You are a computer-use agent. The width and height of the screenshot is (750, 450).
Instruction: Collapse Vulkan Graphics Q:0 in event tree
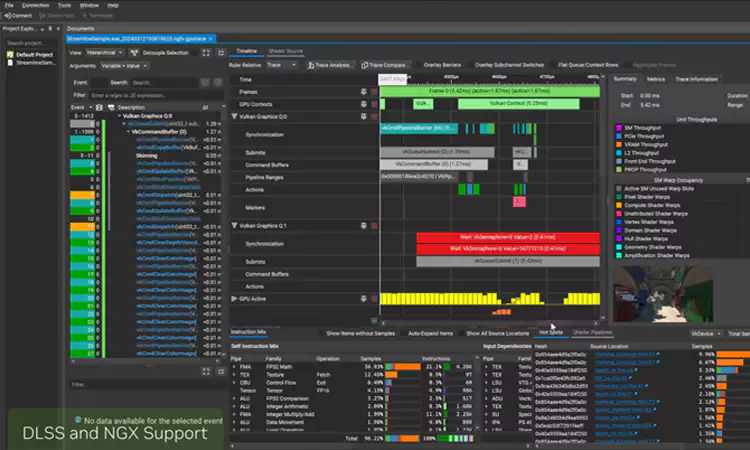pos(120,116)
